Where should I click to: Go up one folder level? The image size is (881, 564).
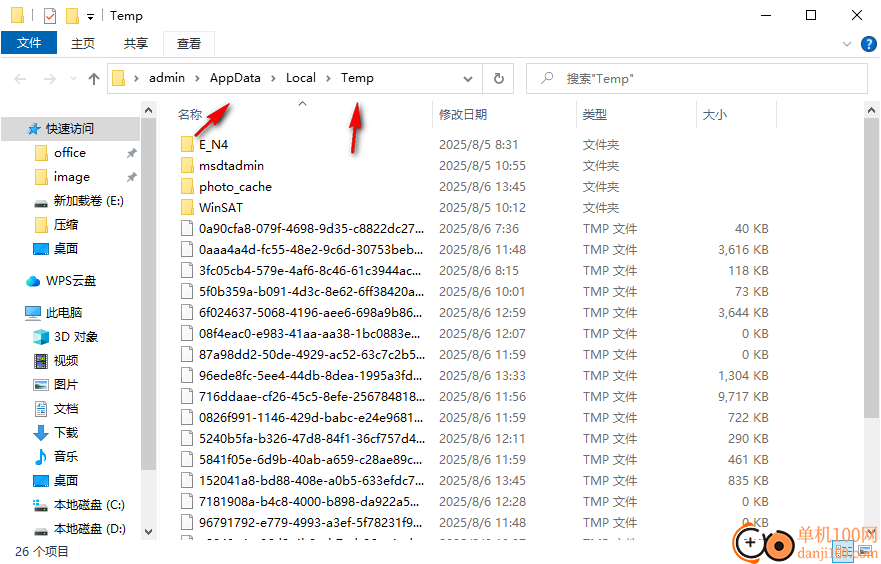tap(94, 79)
